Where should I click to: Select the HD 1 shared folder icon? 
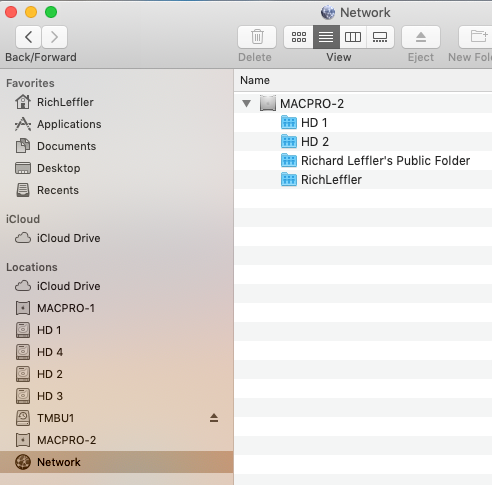pyautogui.click(x=289, y=122)
